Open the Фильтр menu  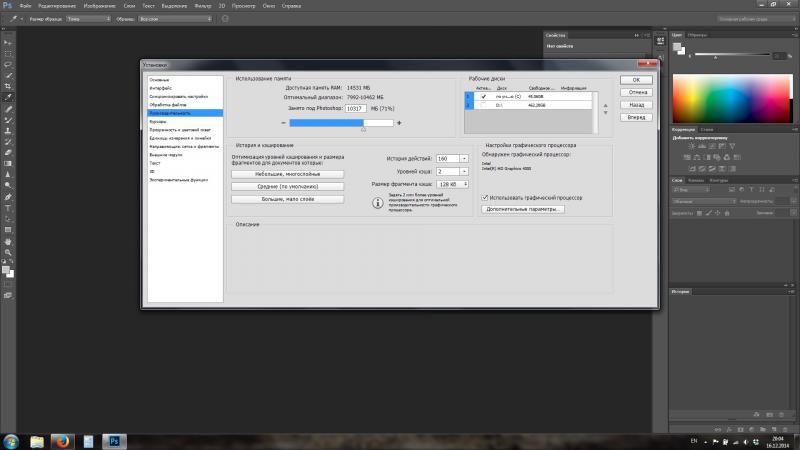(x=203, y=6)
